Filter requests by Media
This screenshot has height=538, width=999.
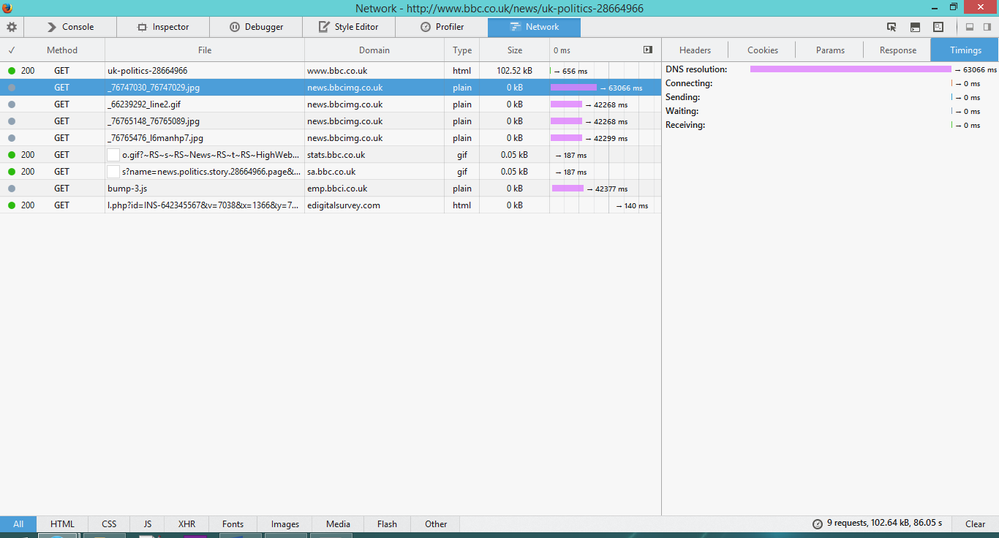coord(338,524)
